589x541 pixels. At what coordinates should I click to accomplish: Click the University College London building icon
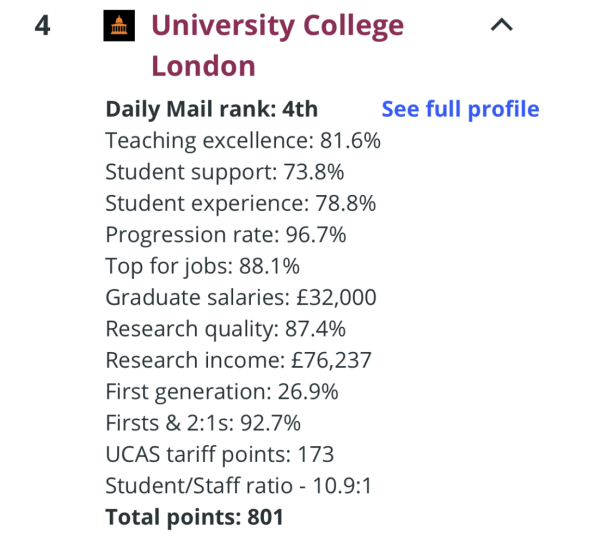click(119, 26)
